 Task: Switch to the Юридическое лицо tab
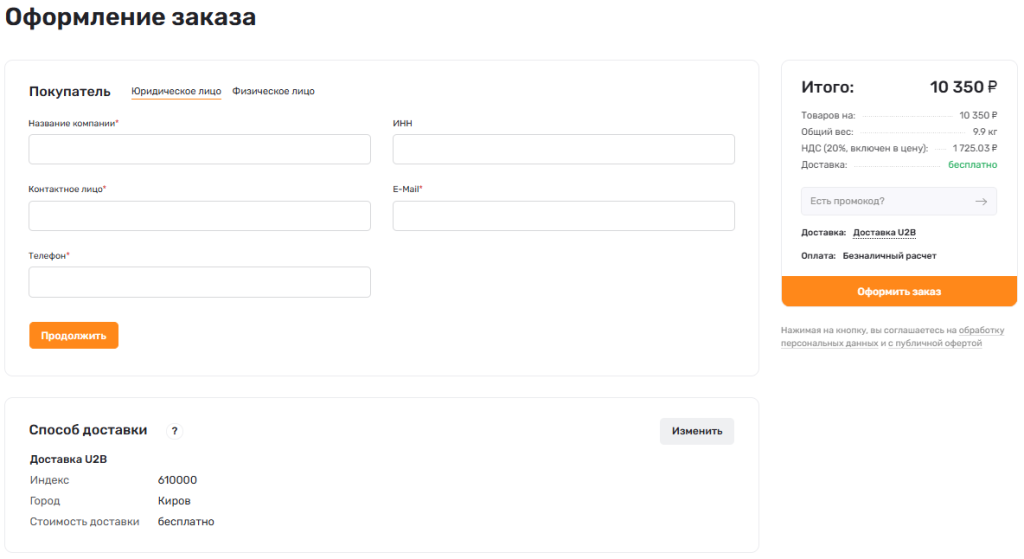point(176,91)
